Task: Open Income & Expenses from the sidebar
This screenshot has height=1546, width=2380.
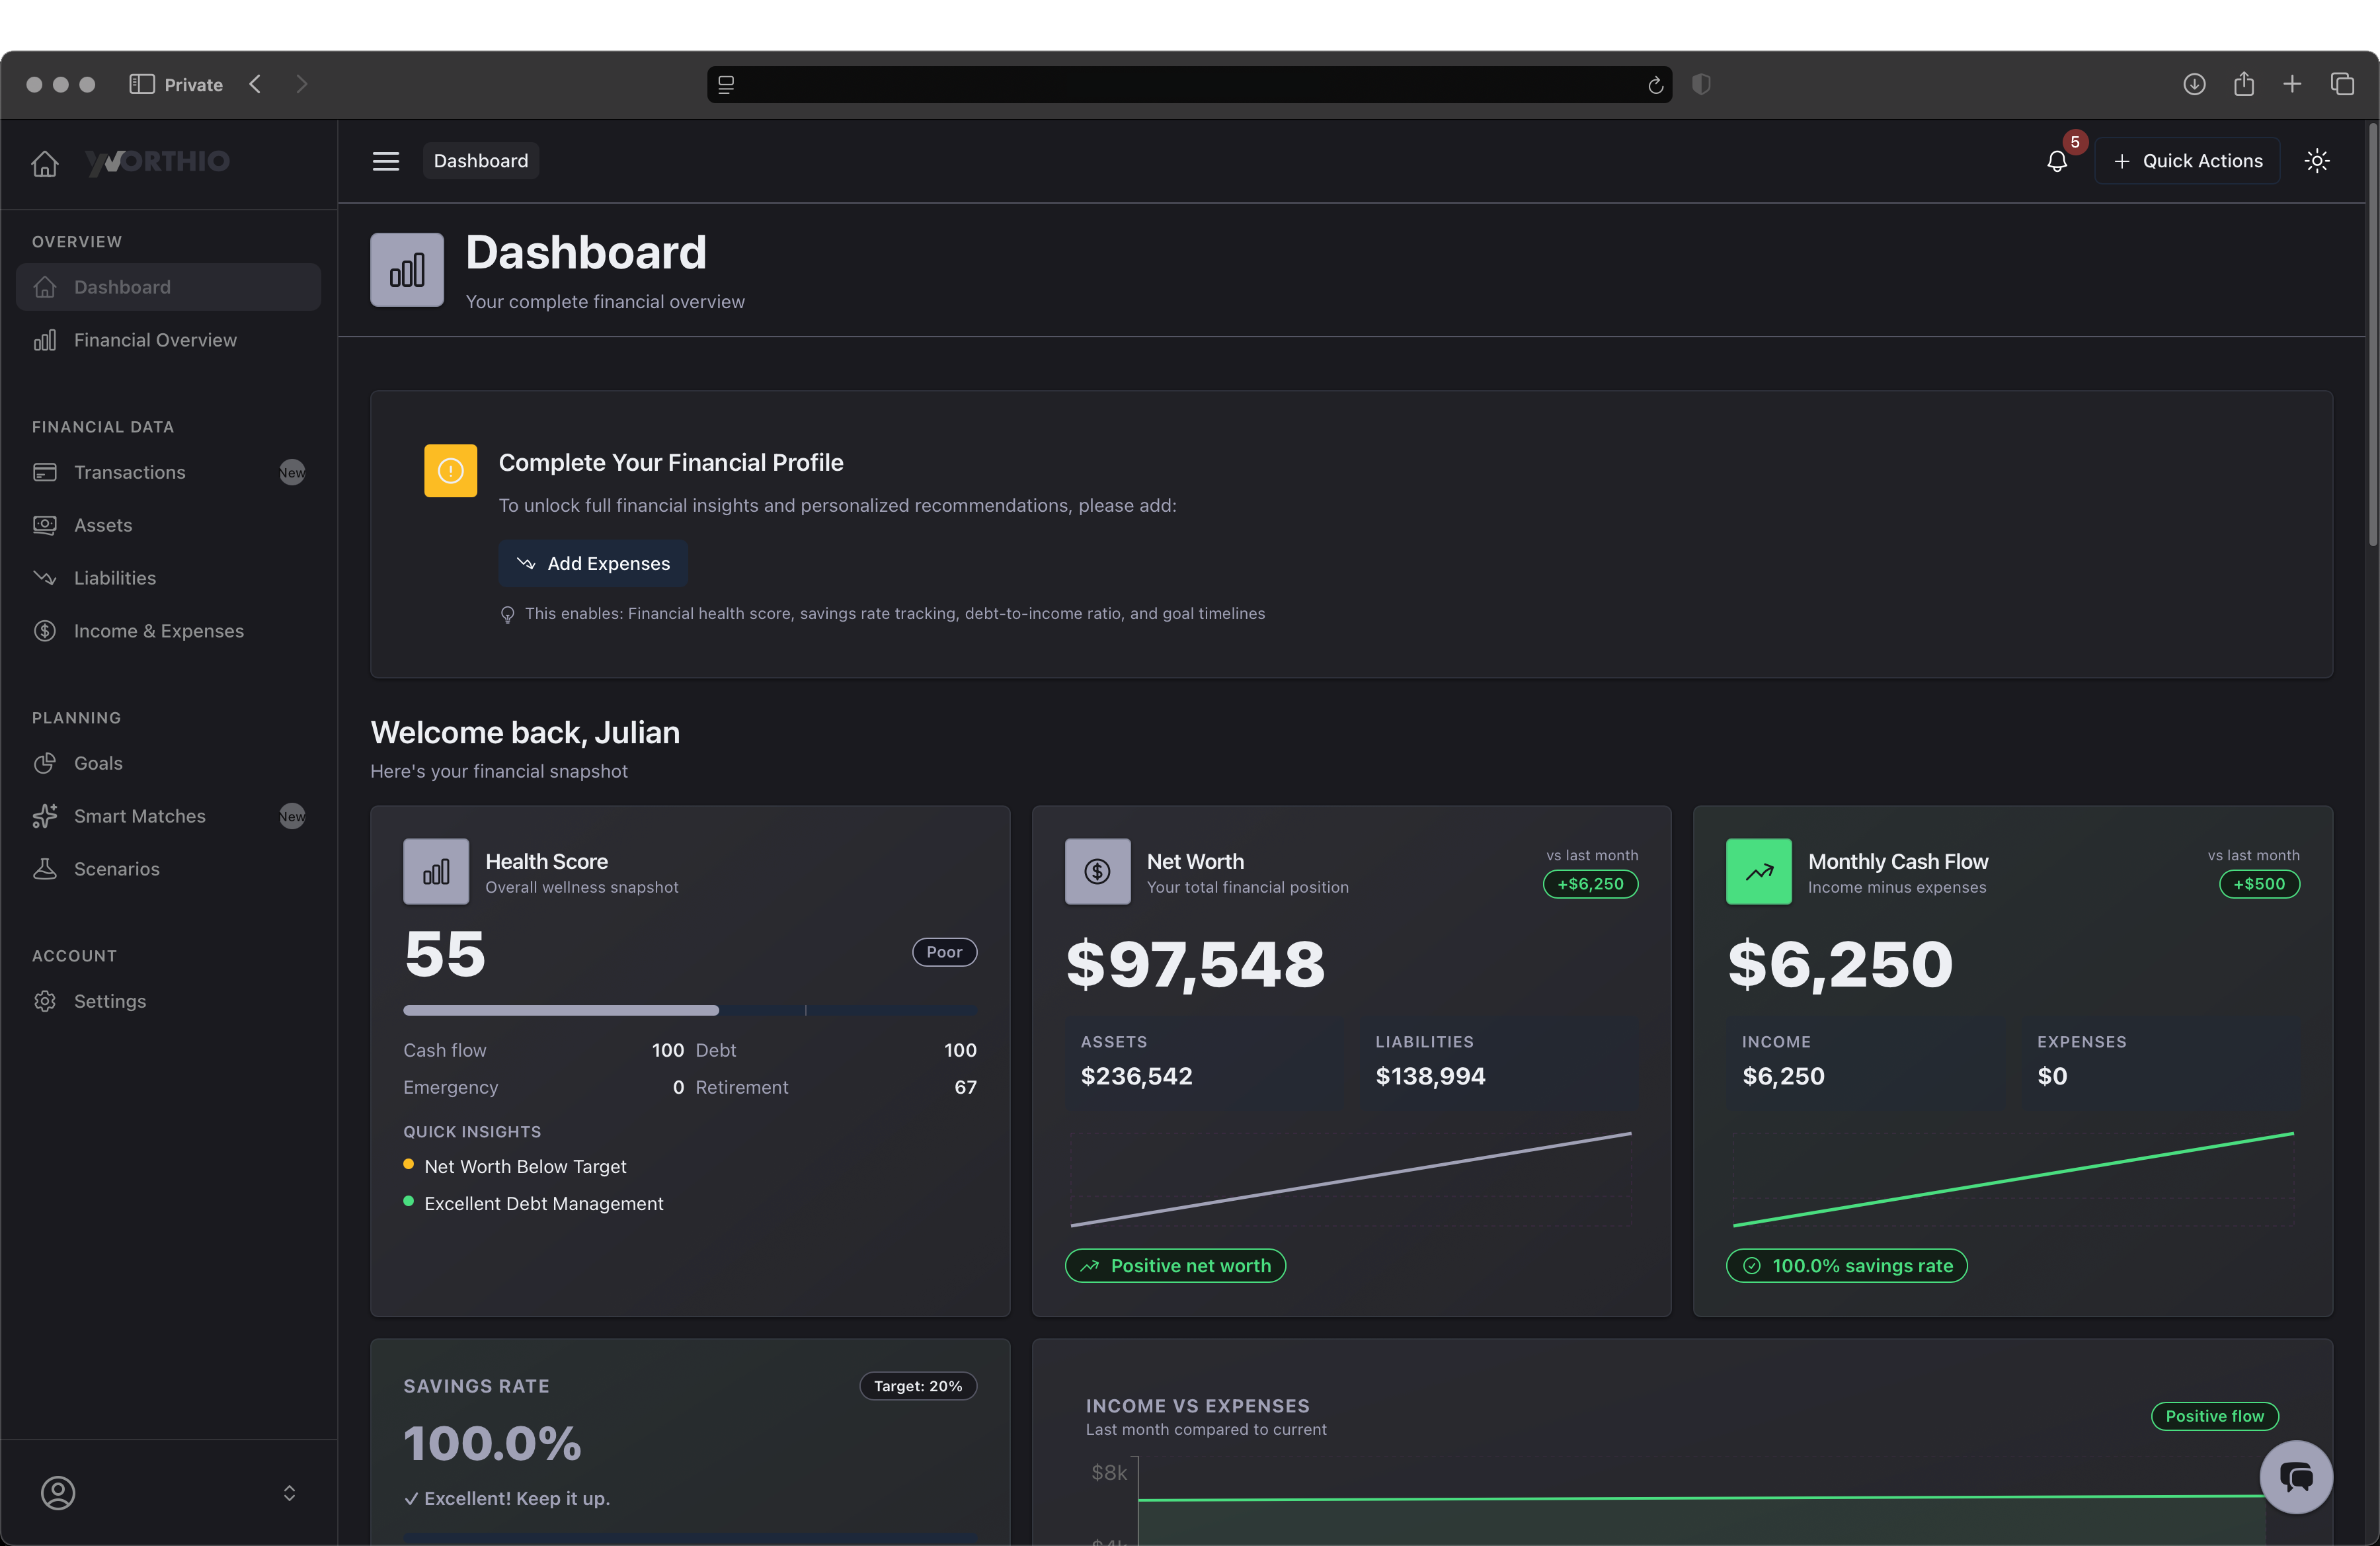Action: 159,630
